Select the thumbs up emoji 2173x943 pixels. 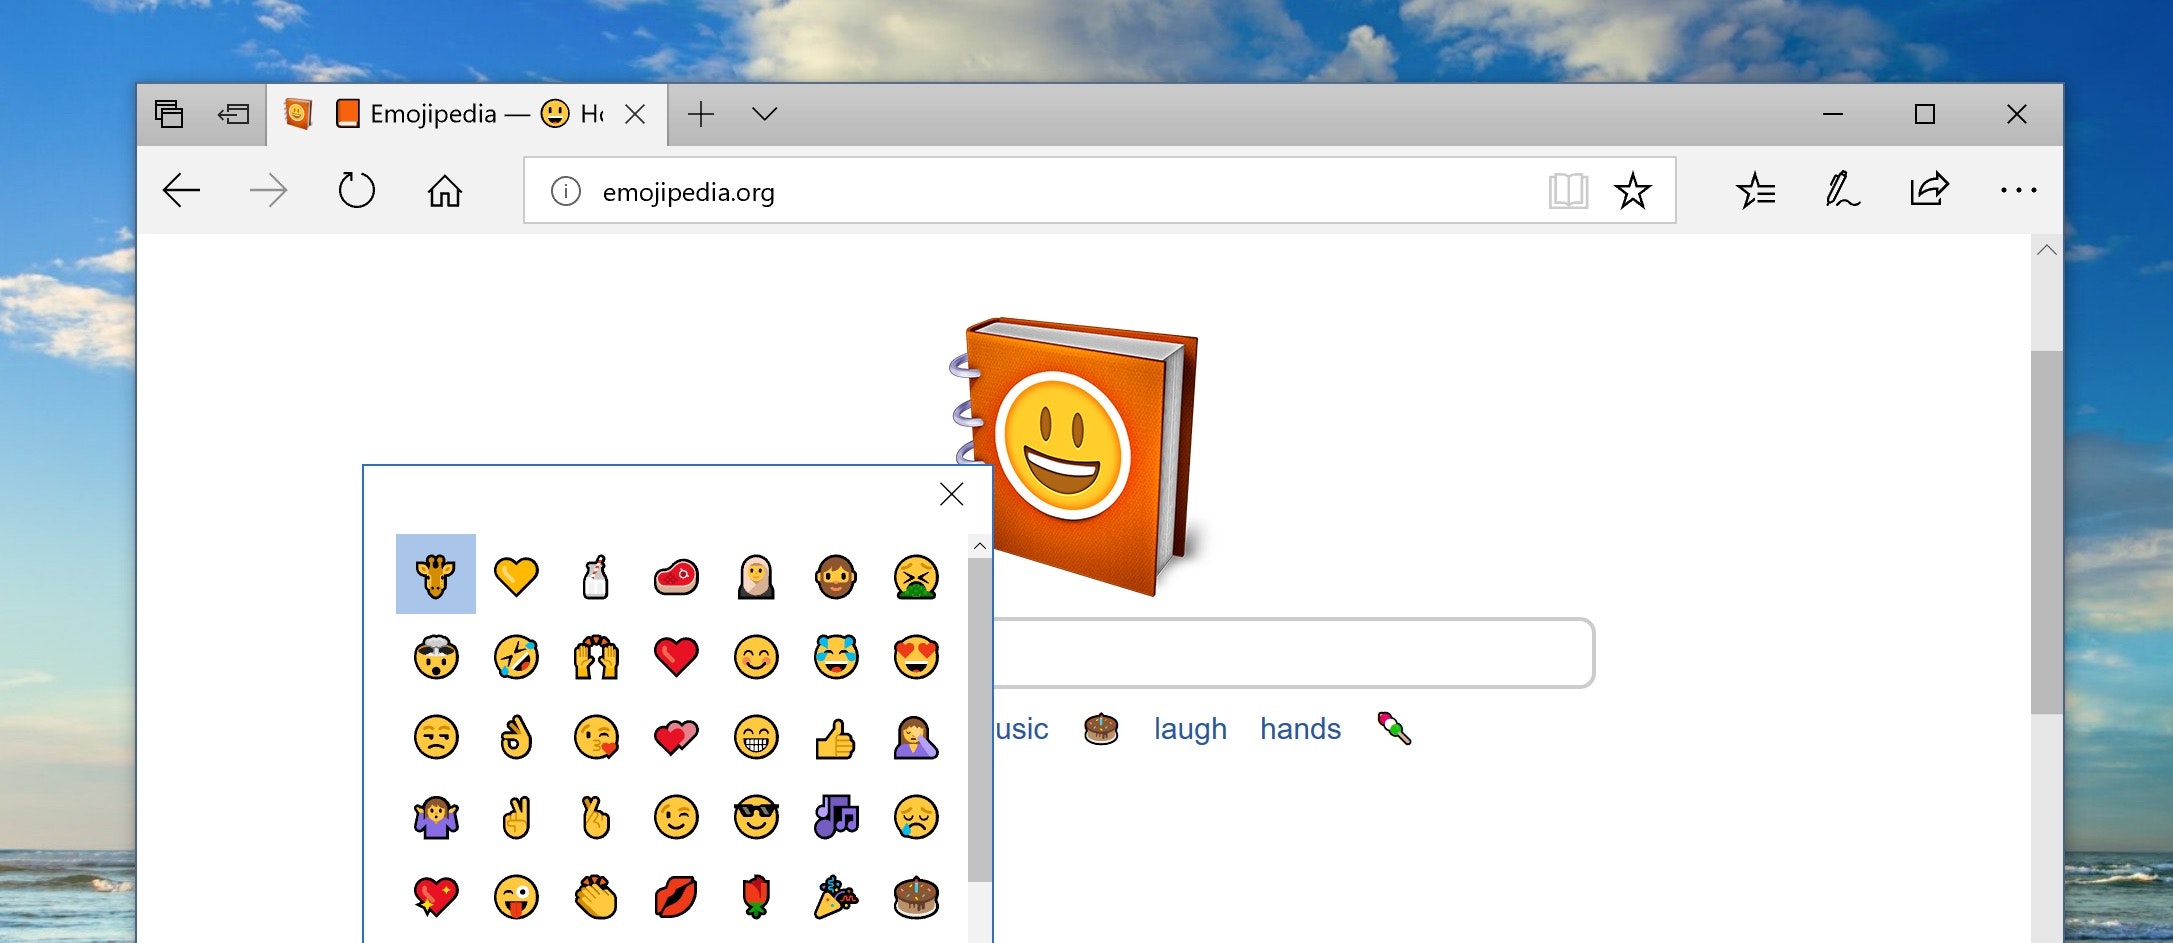[x=837, y=737]
